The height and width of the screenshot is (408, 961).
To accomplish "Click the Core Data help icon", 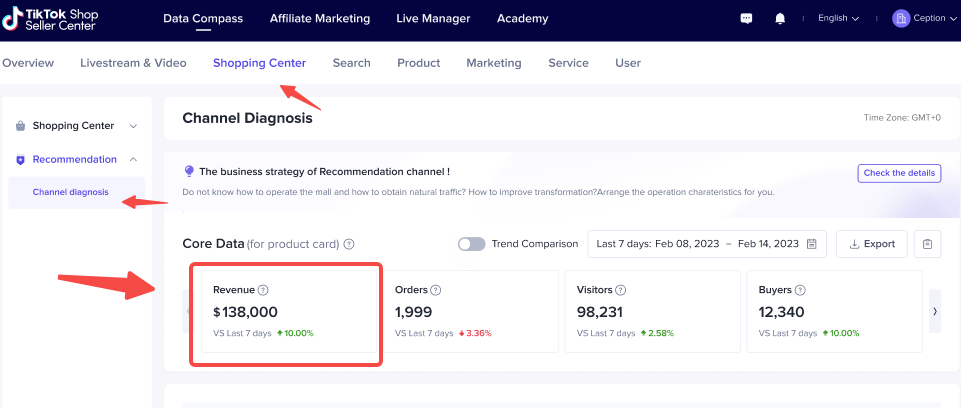I will point(349,244).
